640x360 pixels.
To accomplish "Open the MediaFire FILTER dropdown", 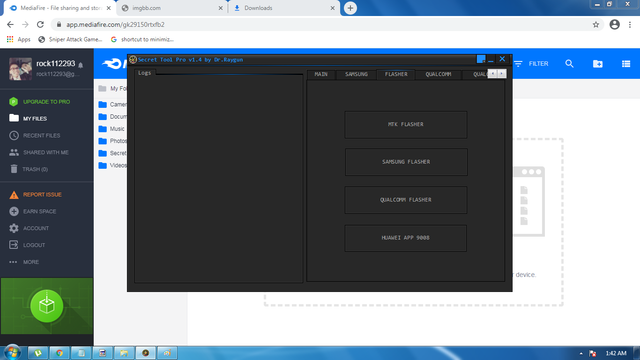I will point(531,64).
